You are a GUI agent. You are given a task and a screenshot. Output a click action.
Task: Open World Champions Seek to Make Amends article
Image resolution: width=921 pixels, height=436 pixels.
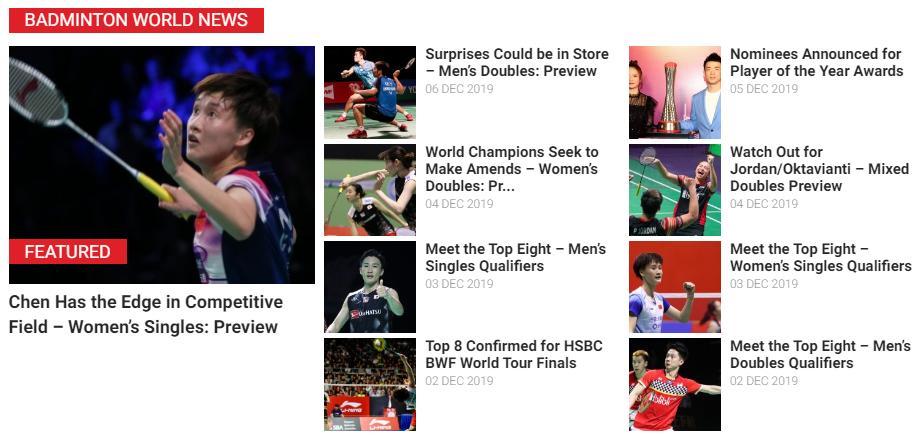(x=512, y=169)
